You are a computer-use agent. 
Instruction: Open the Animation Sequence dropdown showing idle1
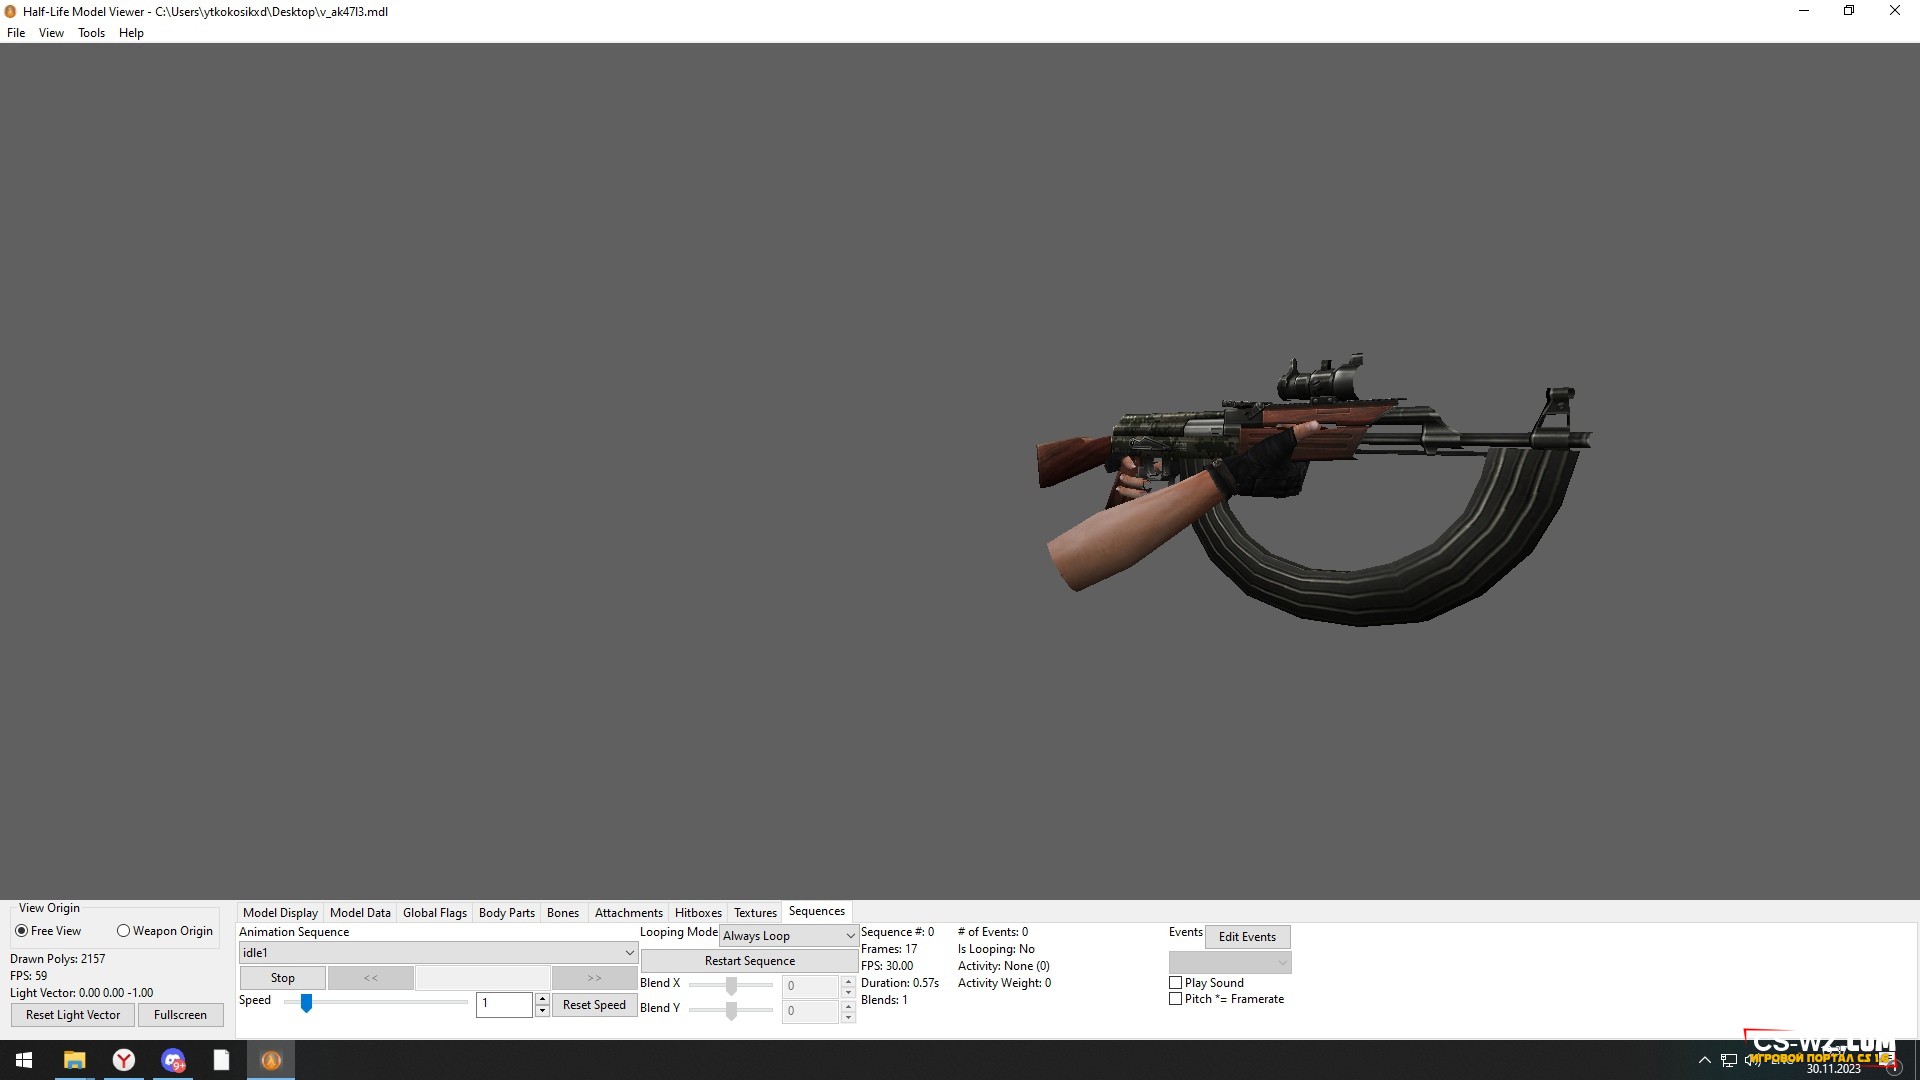[438, 953]
